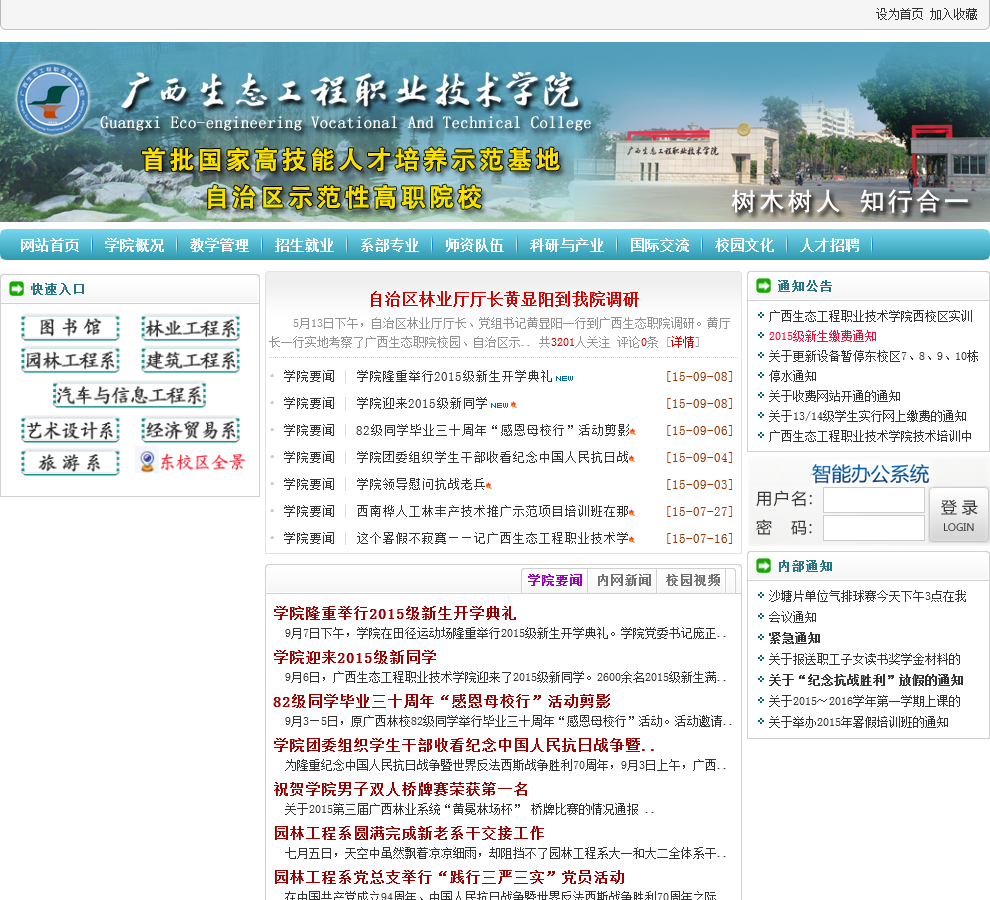Open 旅游系 quick entry button
The width and height of the screenshot is (990, 900).
coord(70,462)
